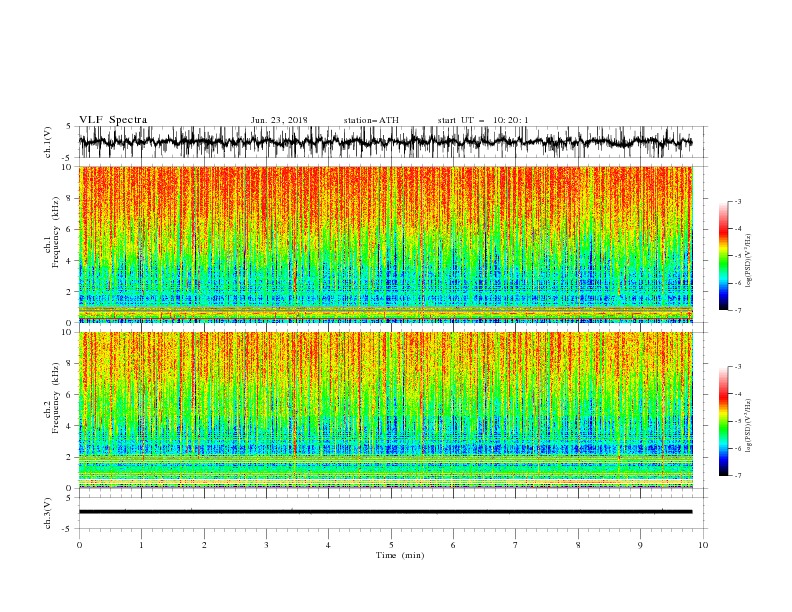
Task: Click inside the ch.1 spectrogram panel
Action: click(x=385, y=244)
